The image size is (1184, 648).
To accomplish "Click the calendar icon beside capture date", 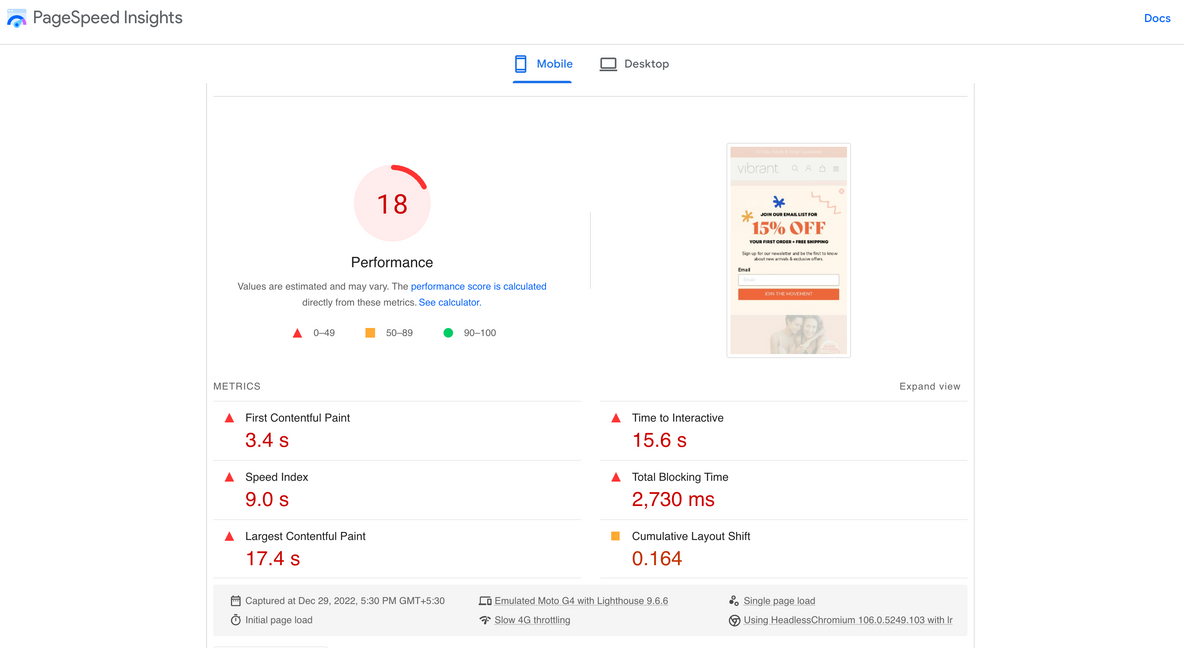I will point(236,601).
